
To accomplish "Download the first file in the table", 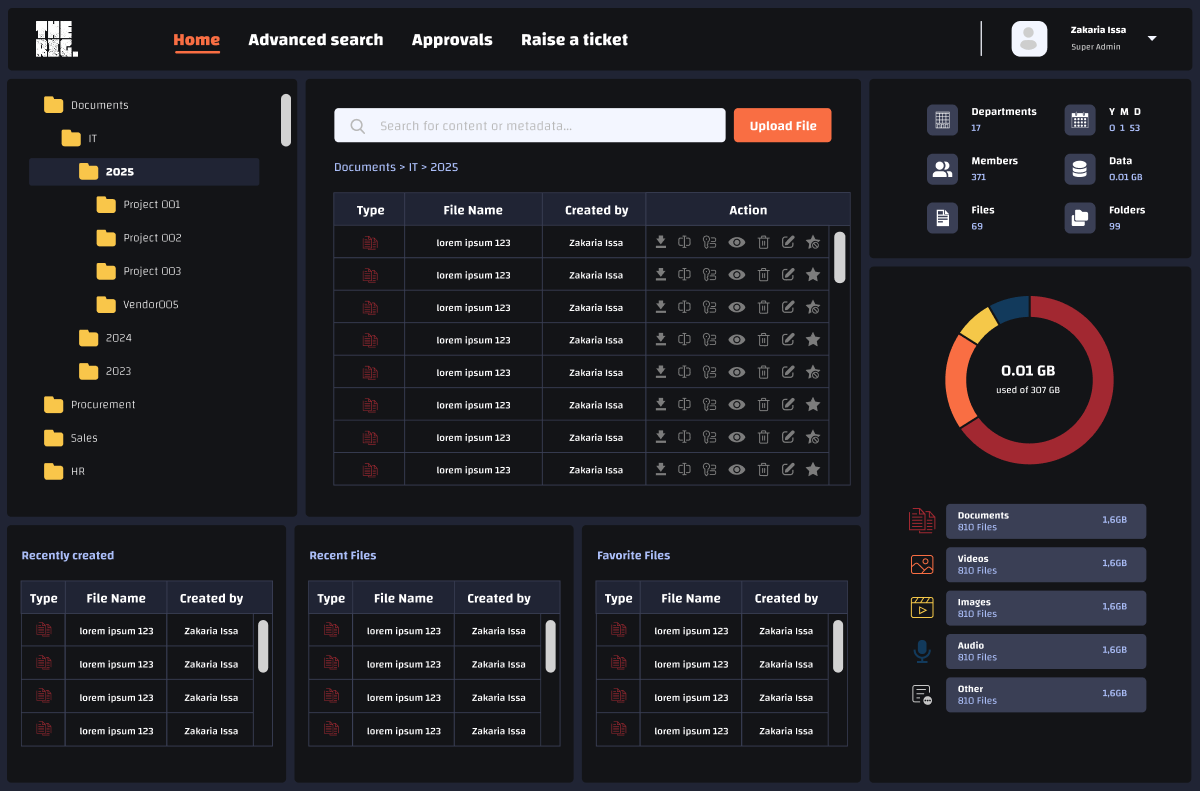I will click(x=661, y=242).
